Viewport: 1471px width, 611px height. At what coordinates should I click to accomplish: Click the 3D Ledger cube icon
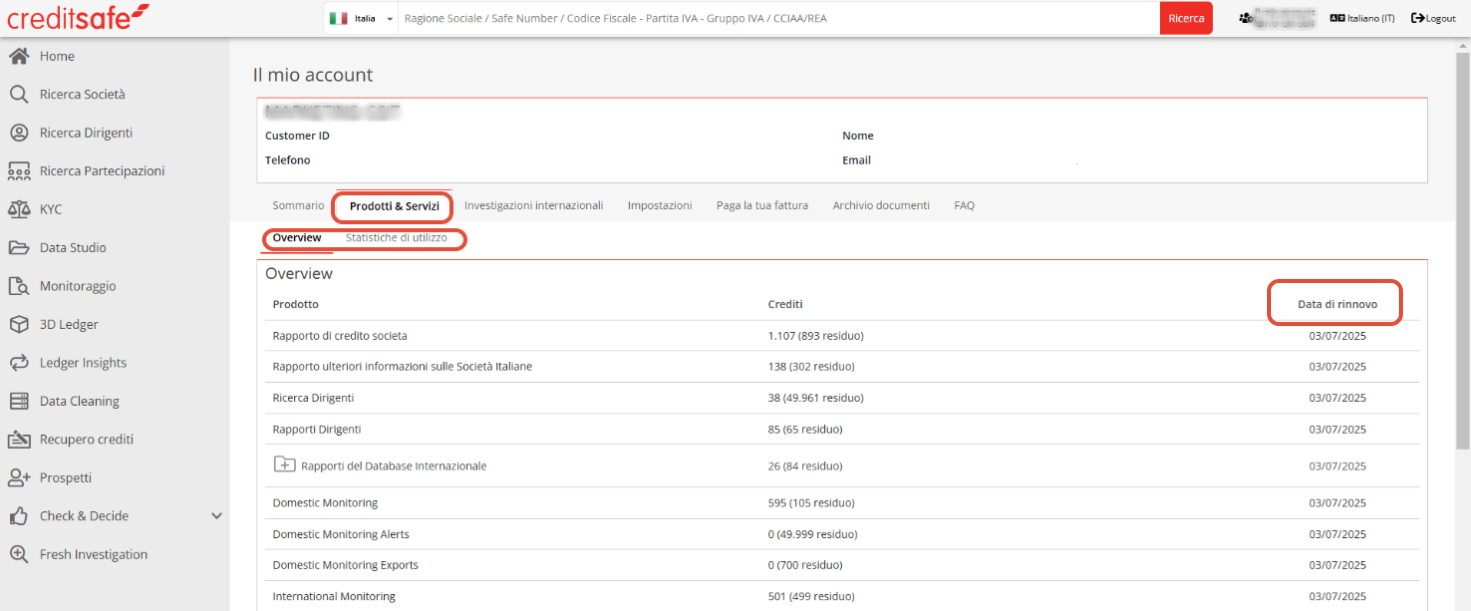pyautogui.click(x=18, y=324)
